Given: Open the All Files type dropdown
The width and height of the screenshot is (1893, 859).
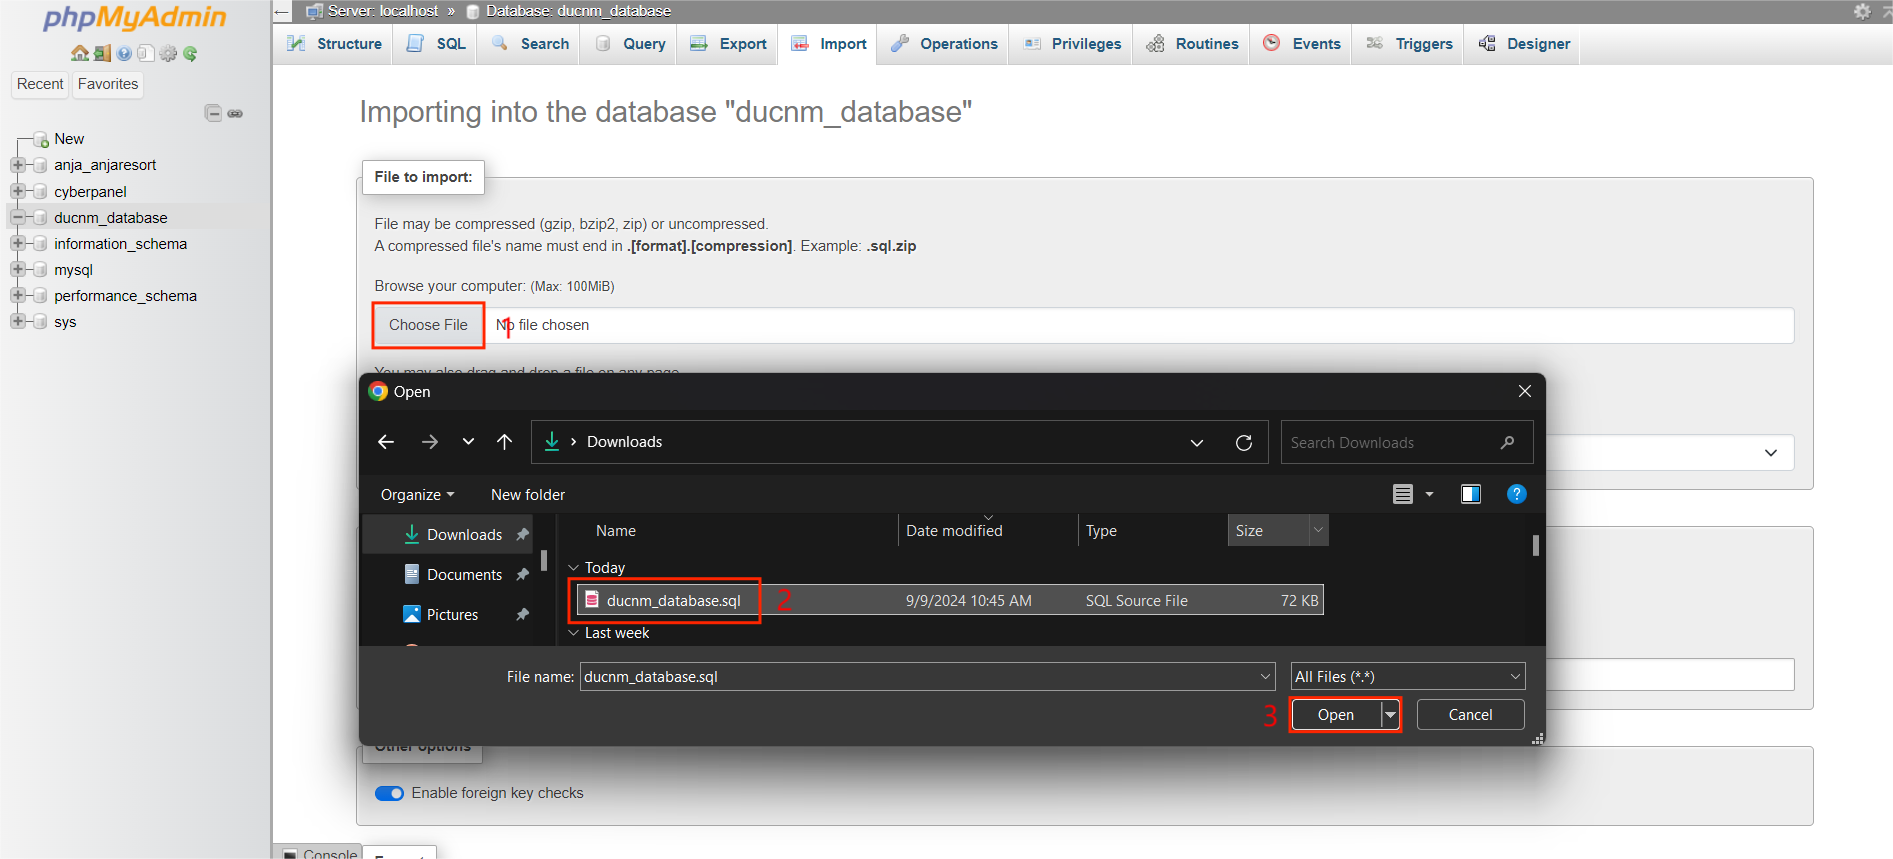Looking at the screenshot, I should 1407,677.
